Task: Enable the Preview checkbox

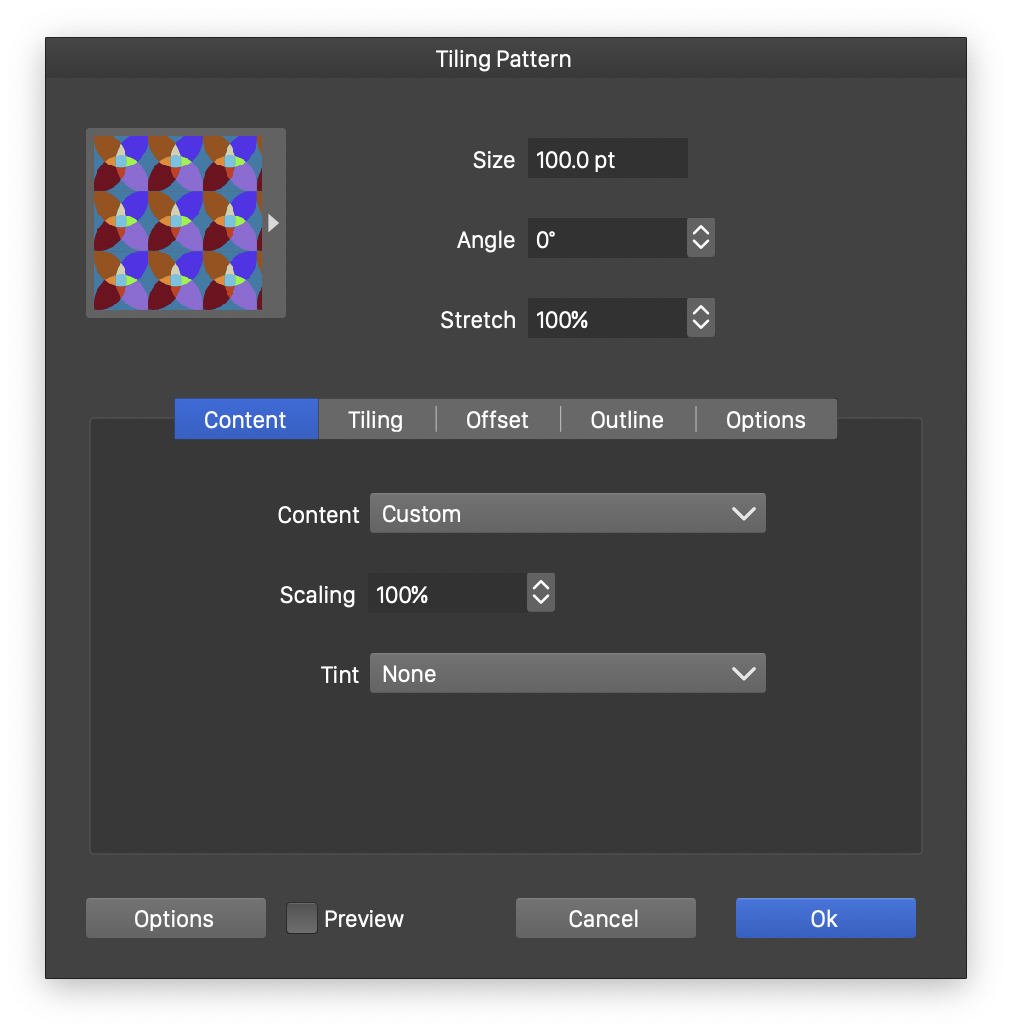Action: click(302, 918)
